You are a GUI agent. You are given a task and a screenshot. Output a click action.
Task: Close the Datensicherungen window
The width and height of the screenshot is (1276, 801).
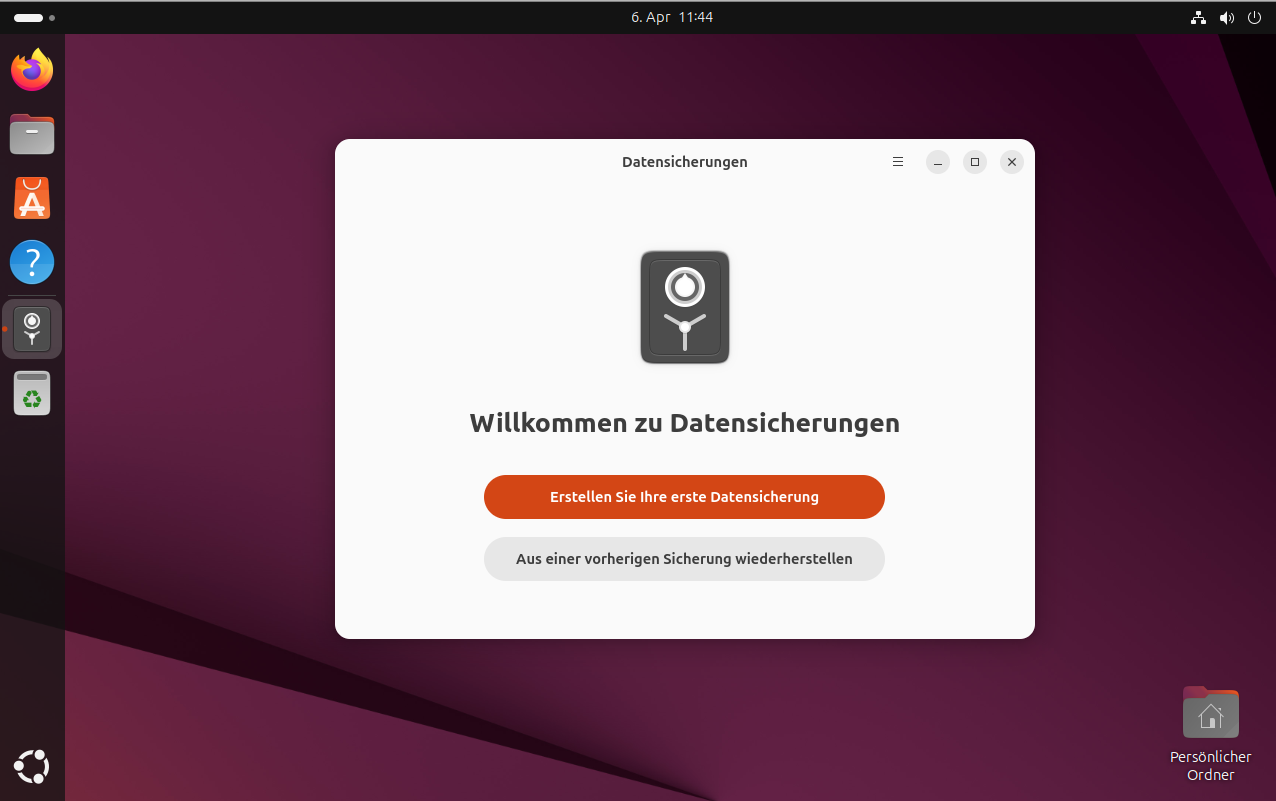pyautogui.click(x=1011, y=162)
